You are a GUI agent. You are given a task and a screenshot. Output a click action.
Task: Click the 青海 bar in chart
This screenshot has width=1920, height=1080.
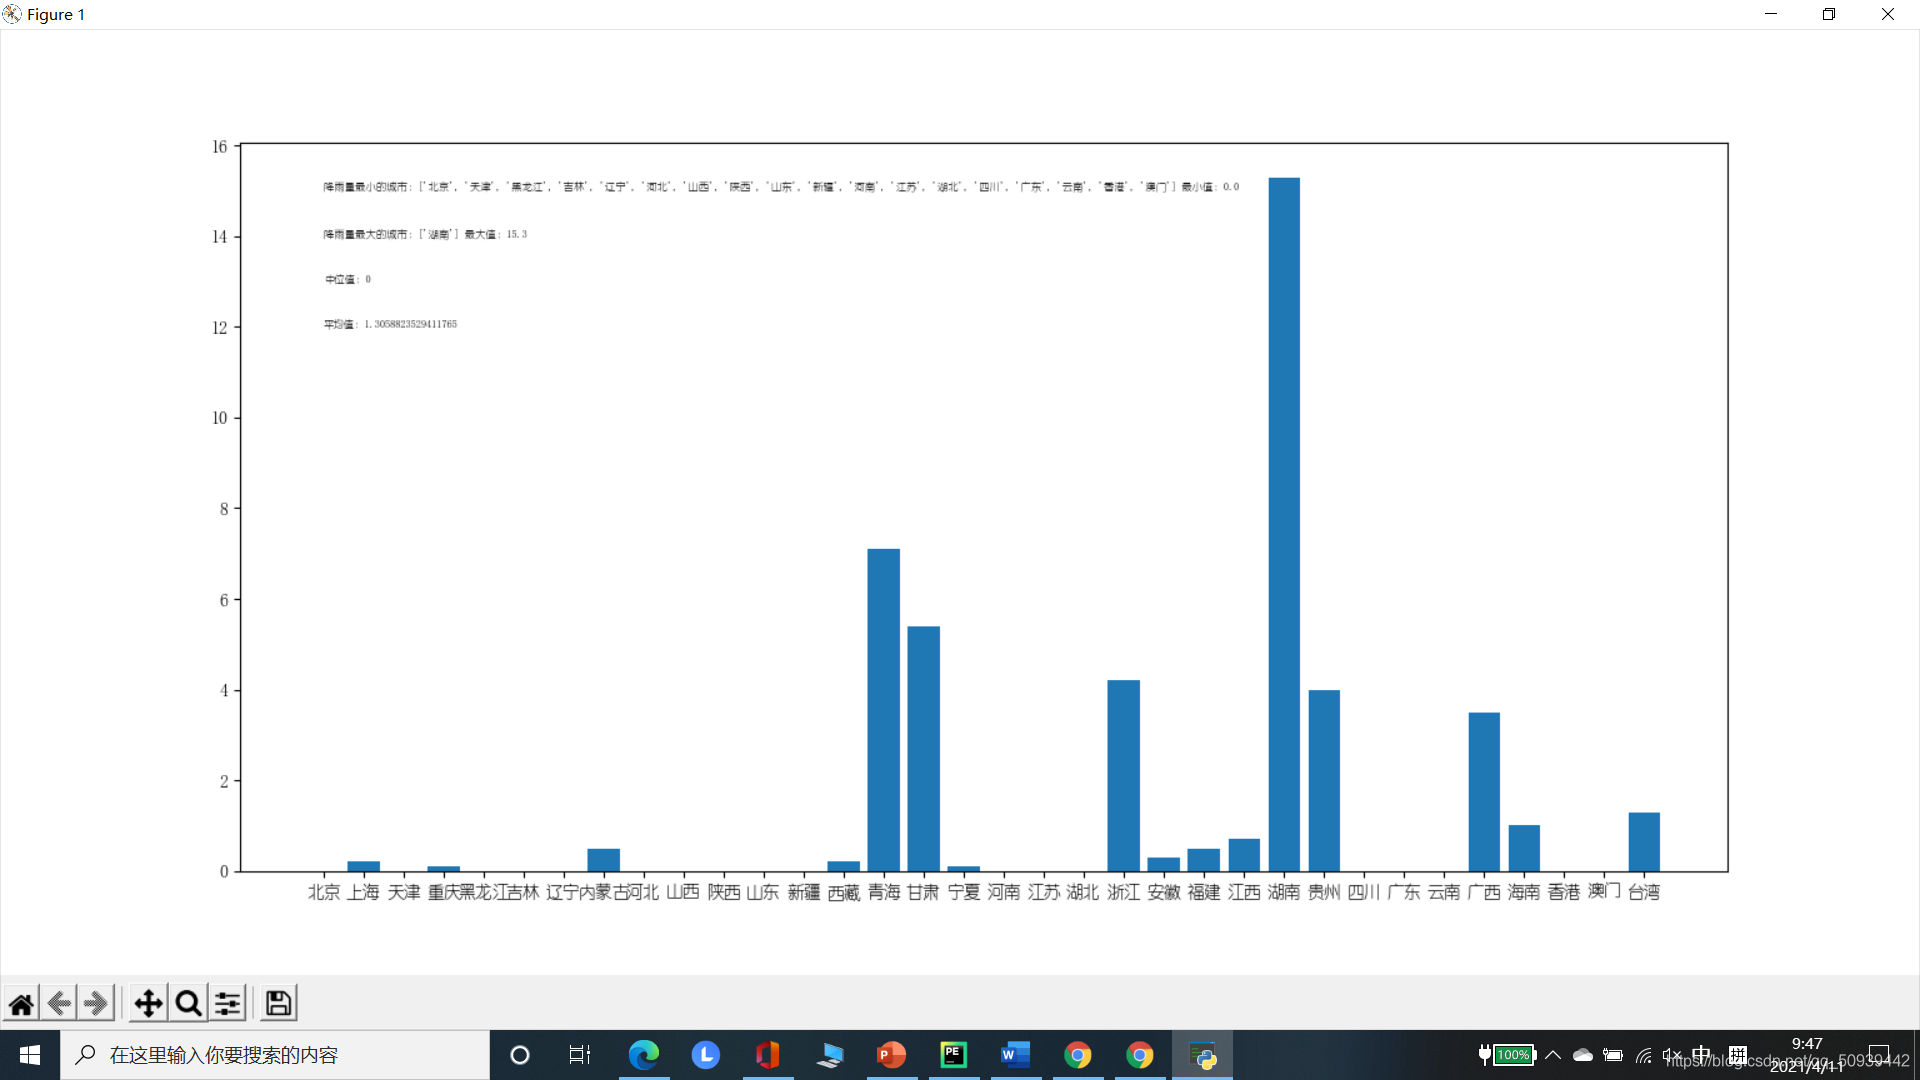click(883, 710)
